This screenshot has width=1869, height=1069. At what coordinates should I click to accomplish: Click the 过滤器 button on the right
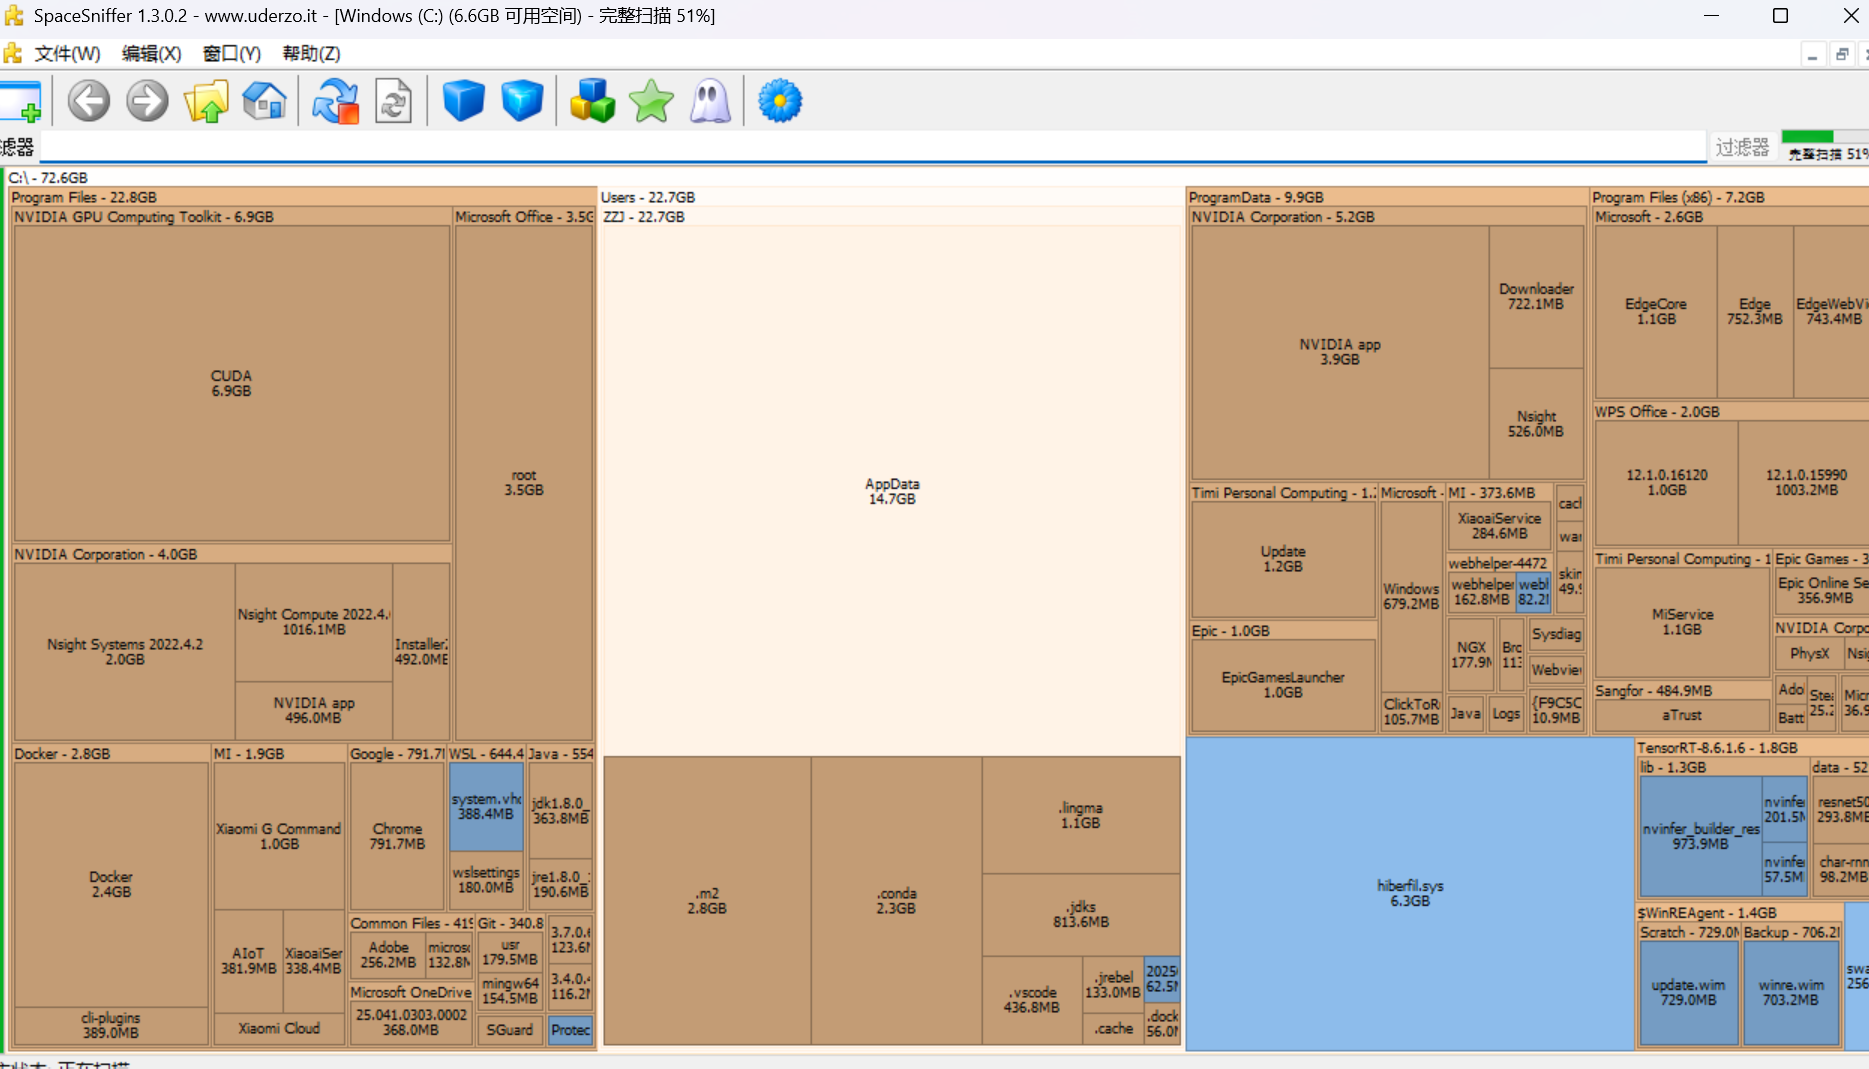tap(1742, 147)
